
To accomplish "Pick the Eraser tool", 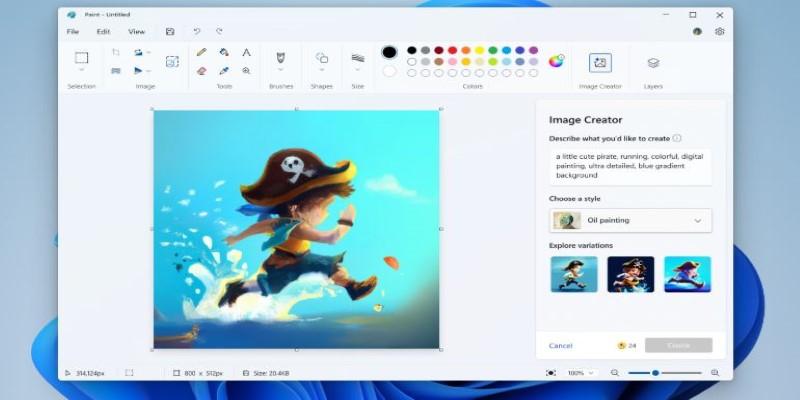I will tap(202, 71).
